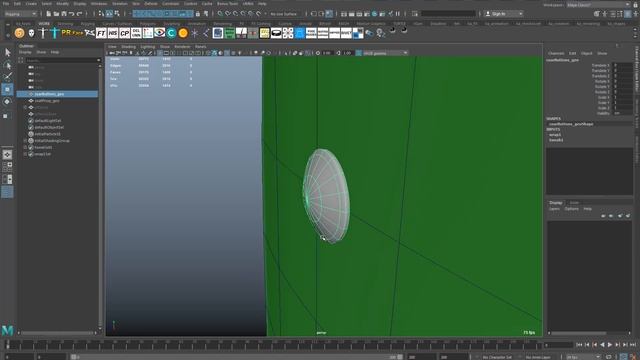
Task: Jump to start of playback range
Action: (579, 345)
